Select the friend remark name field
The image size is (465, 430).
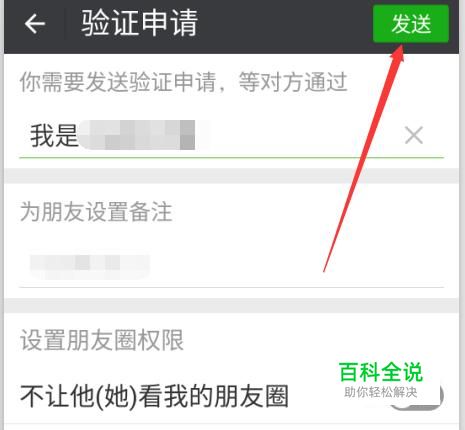point(232,266)
